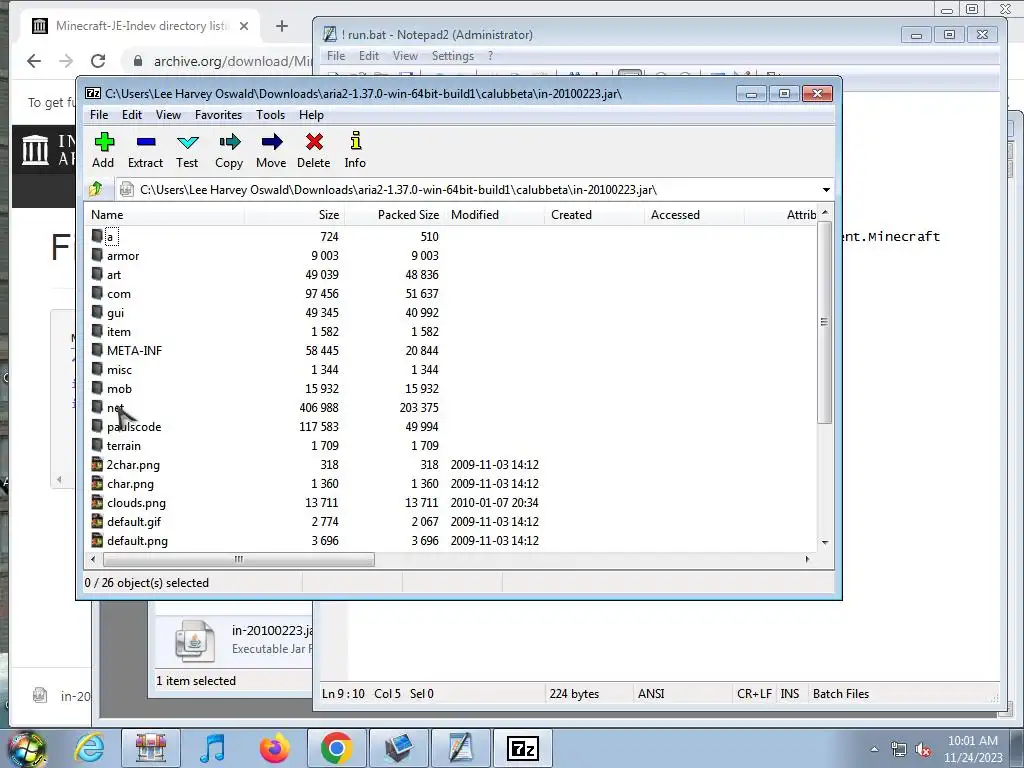Select the com folder
Screen dimensions: 1024x768
119,294
